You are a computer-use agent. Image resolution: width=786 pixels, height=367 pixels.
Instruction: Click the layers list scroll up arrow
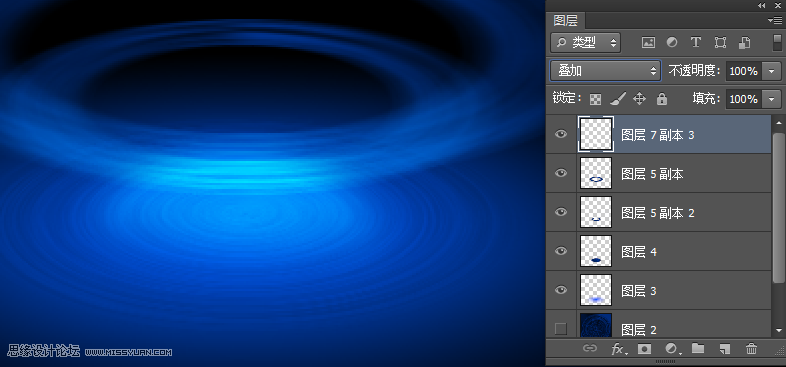778,122
